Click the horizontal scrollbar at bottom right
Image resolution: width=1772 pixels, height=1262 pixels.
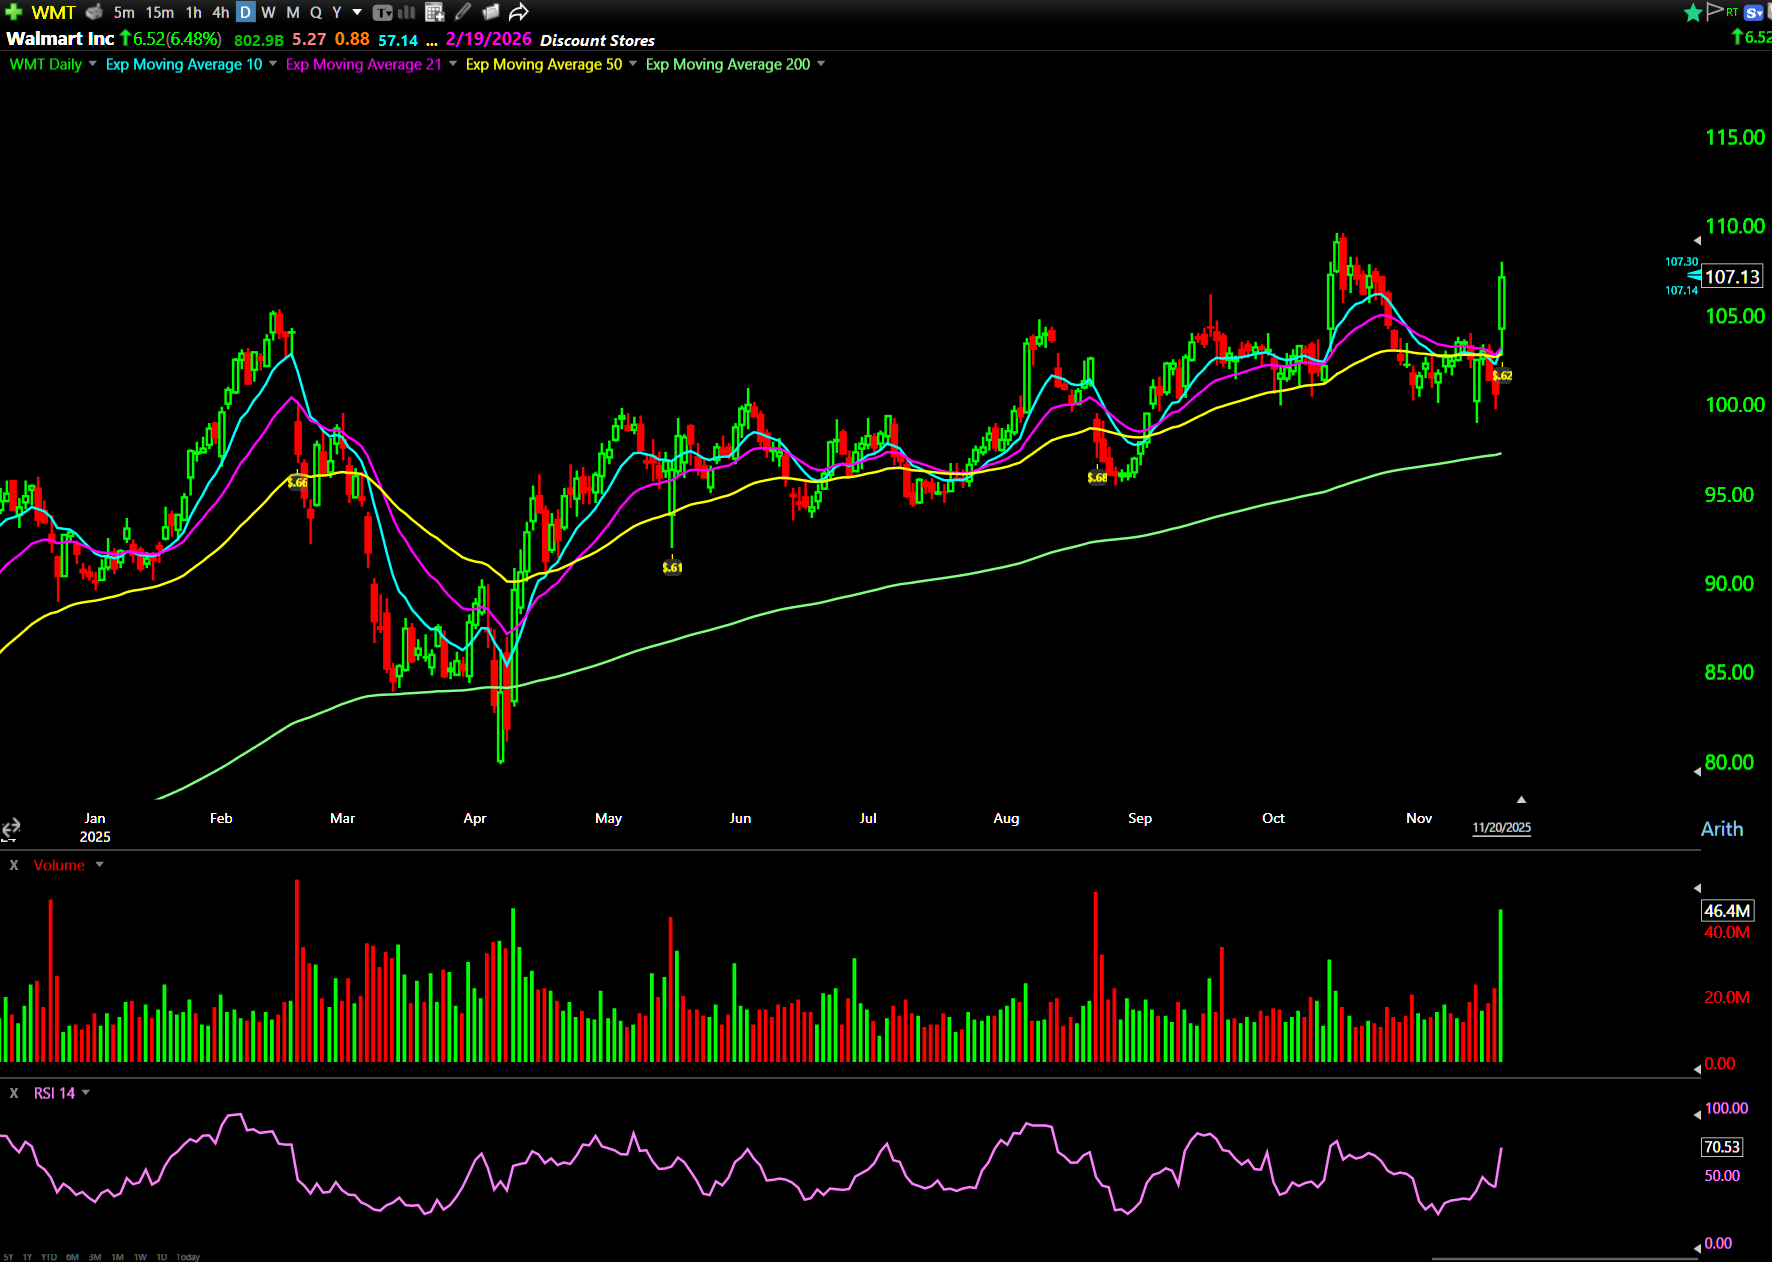(1565, 1258)
